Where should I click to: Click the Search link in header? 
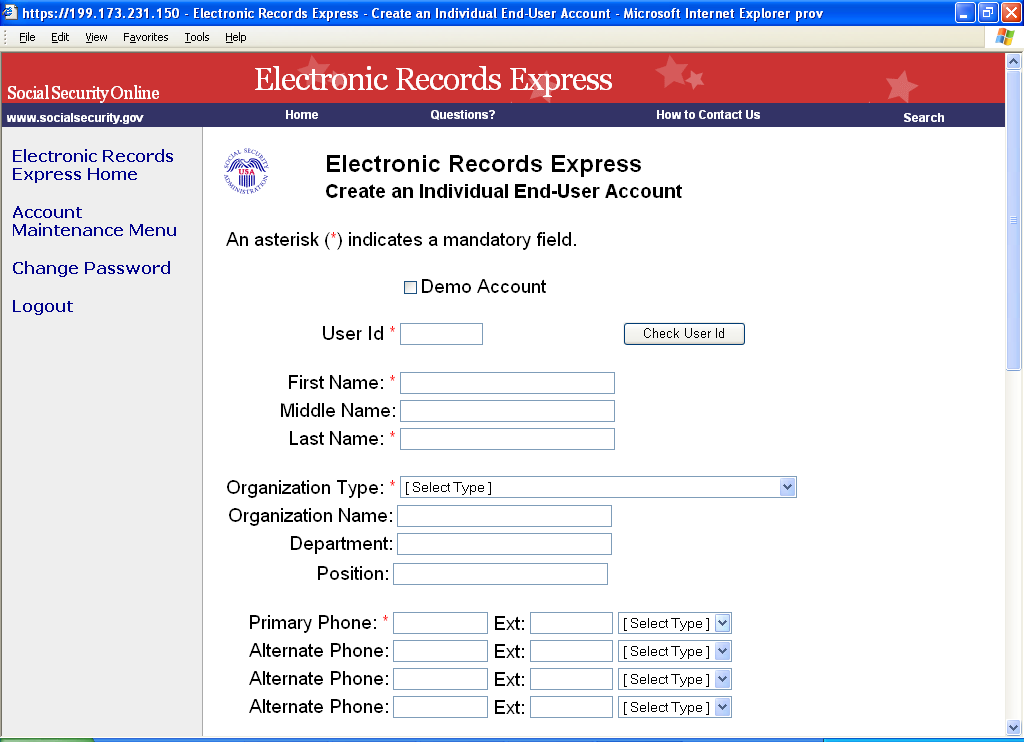(923, 118)
